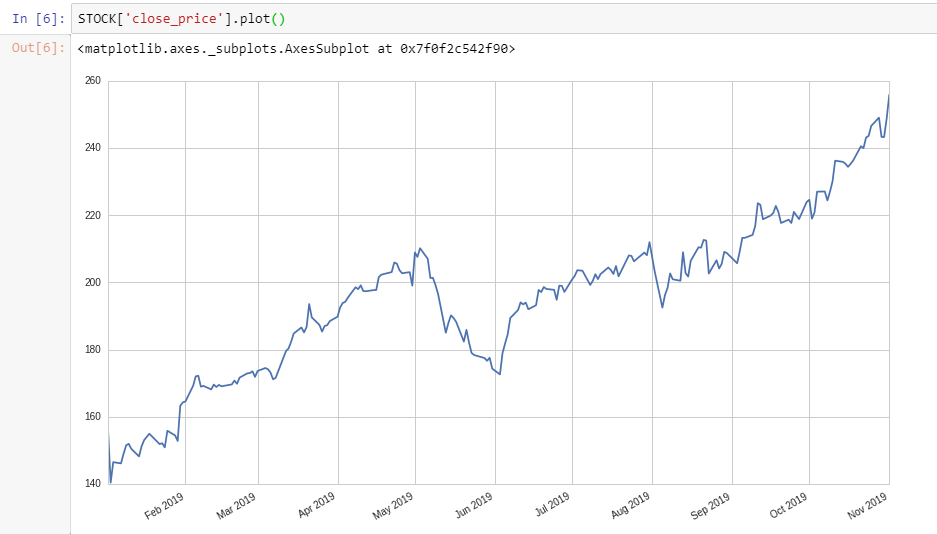The width and height of the screenshot is (937, 534).
Task: Click the 'close_price' string in the code
Action: click(x=174, y=19)
